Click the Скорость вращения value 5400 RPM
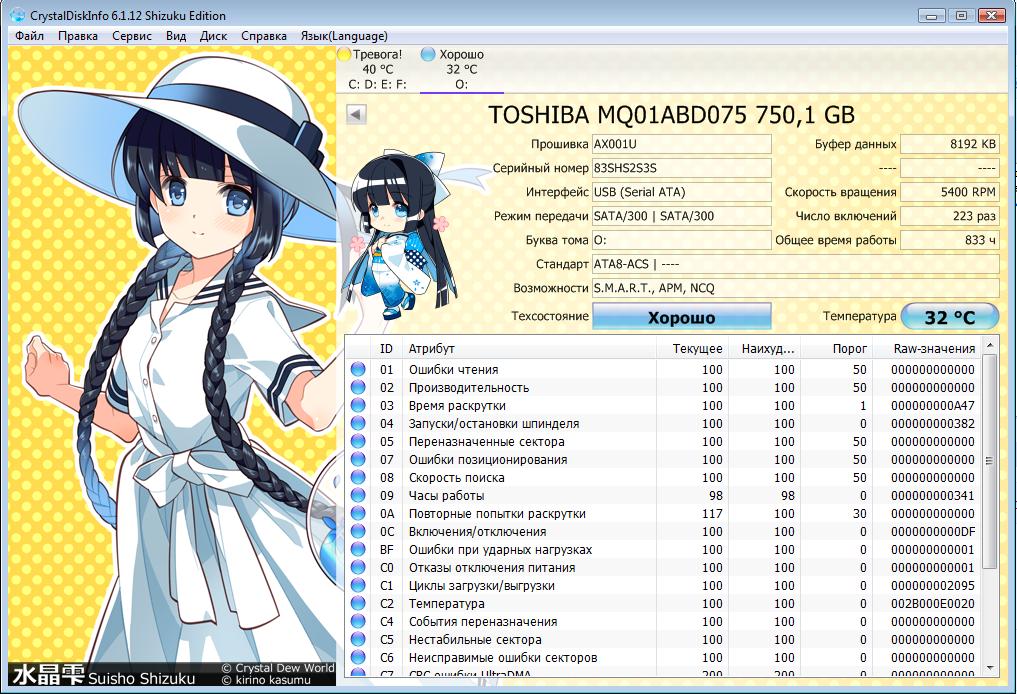 tap(950, 192)
